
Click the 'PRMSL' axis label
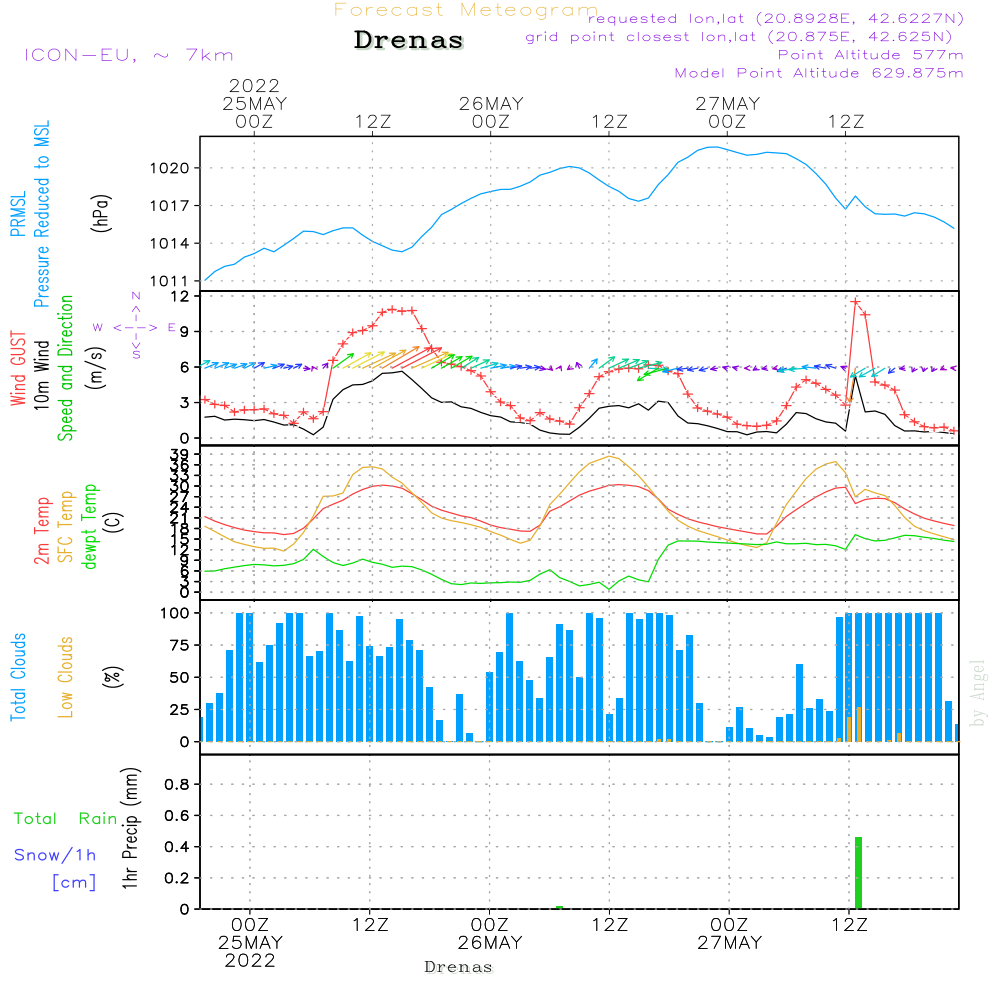(18, 214)
